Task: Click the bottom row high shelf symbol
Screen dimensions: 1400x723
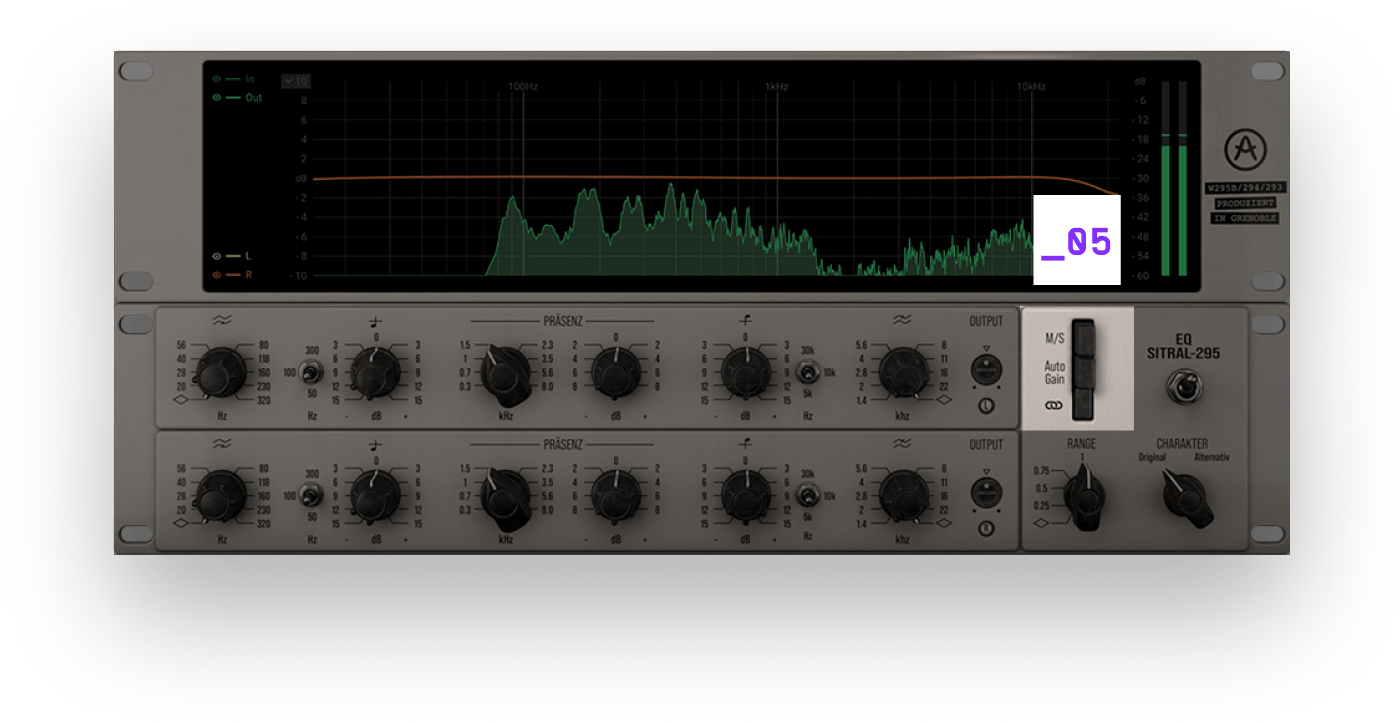Action: [x=745, y=443]
